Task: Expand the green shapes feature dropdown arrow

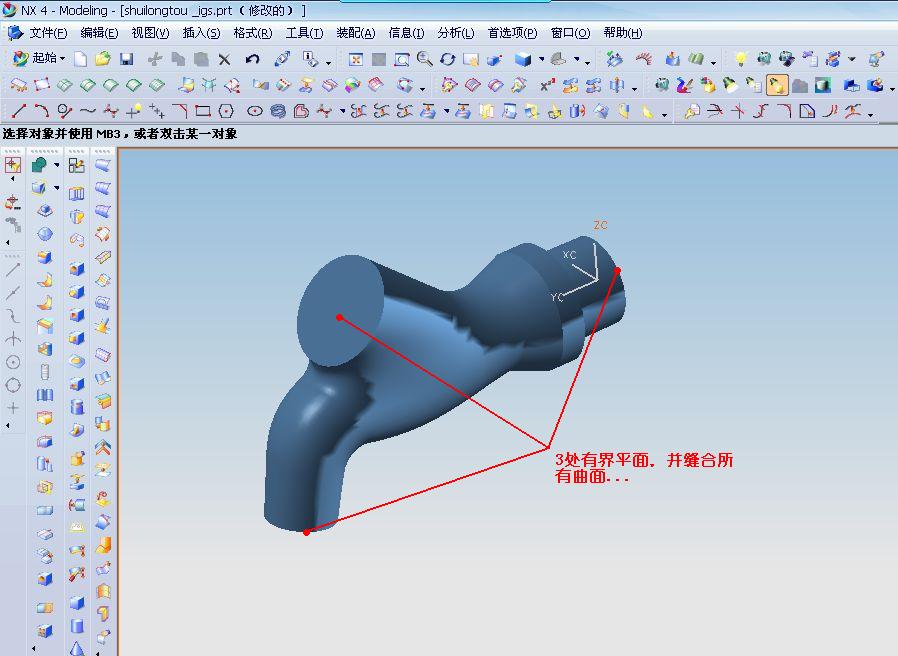Action: [57, 165]
